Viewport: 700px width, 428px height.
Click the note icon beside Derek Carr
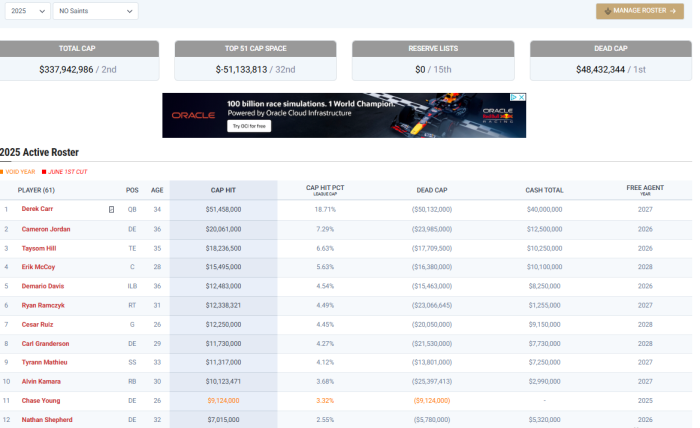(x=111, y=209)
